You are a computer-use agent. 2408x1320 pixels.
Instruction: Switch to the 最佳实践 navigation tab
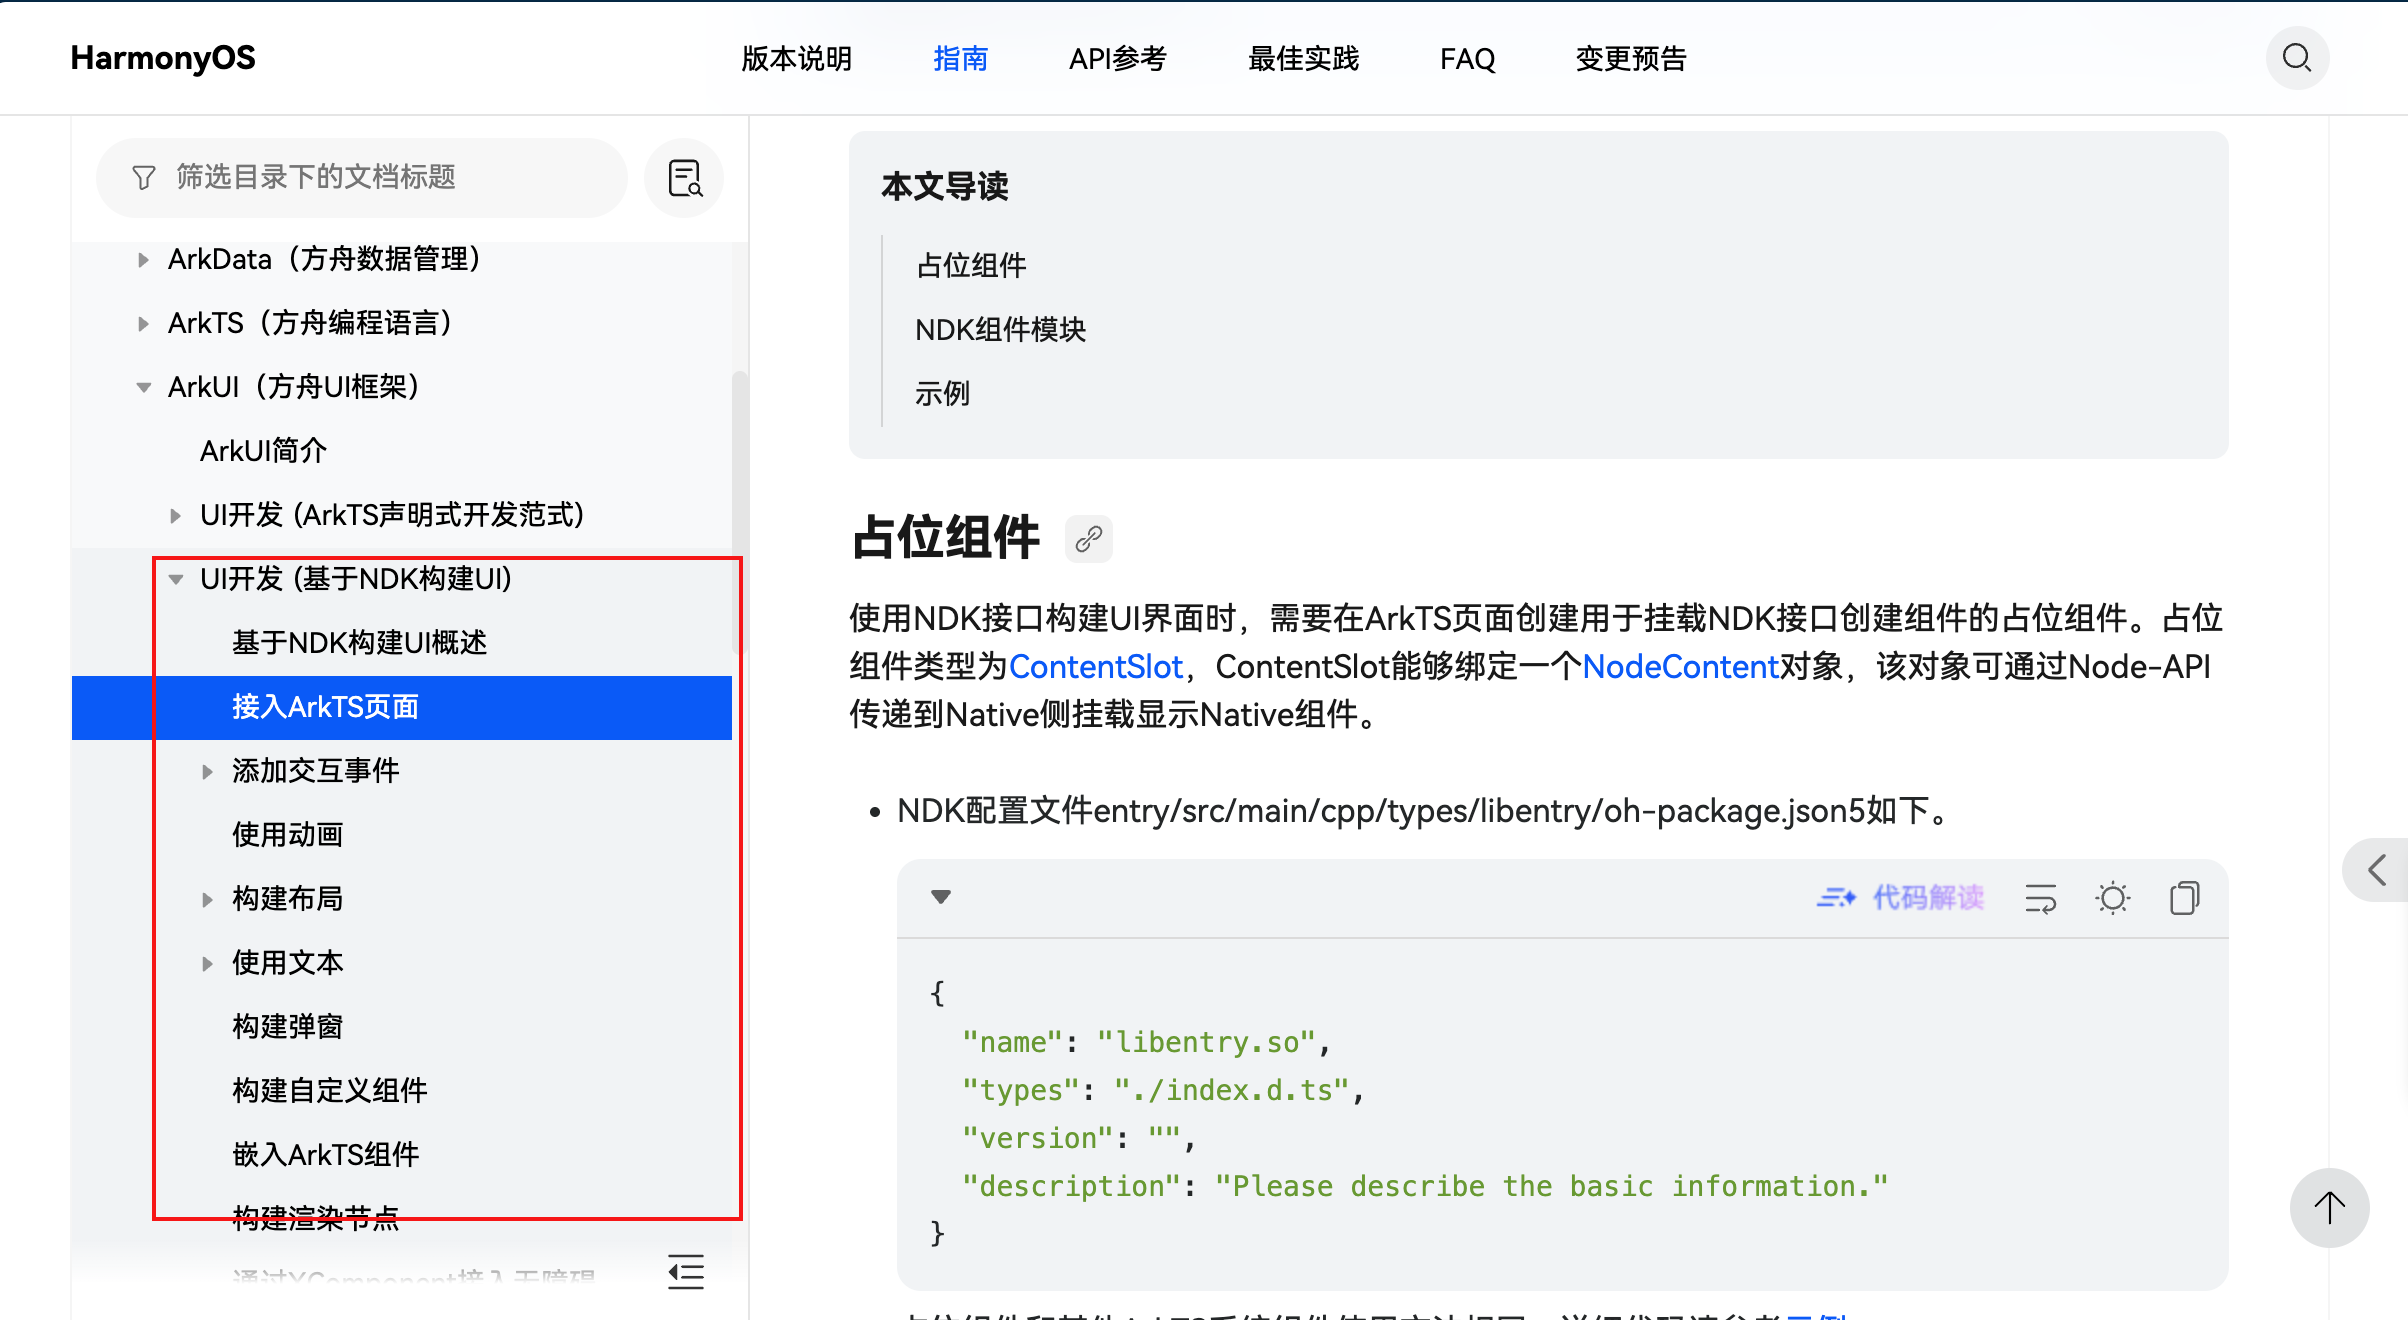(x=1303, y=59)
